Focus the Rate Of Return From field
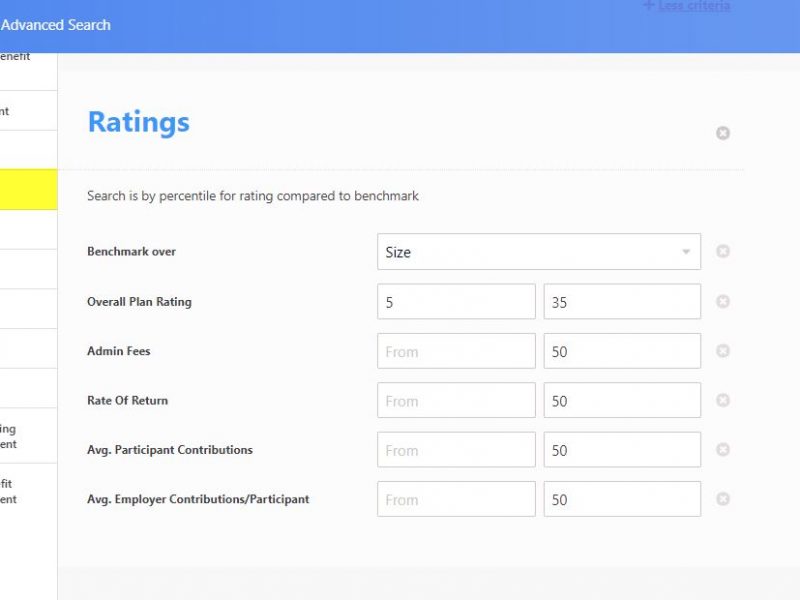The image size is (800, 600). [x=456, y=401]
